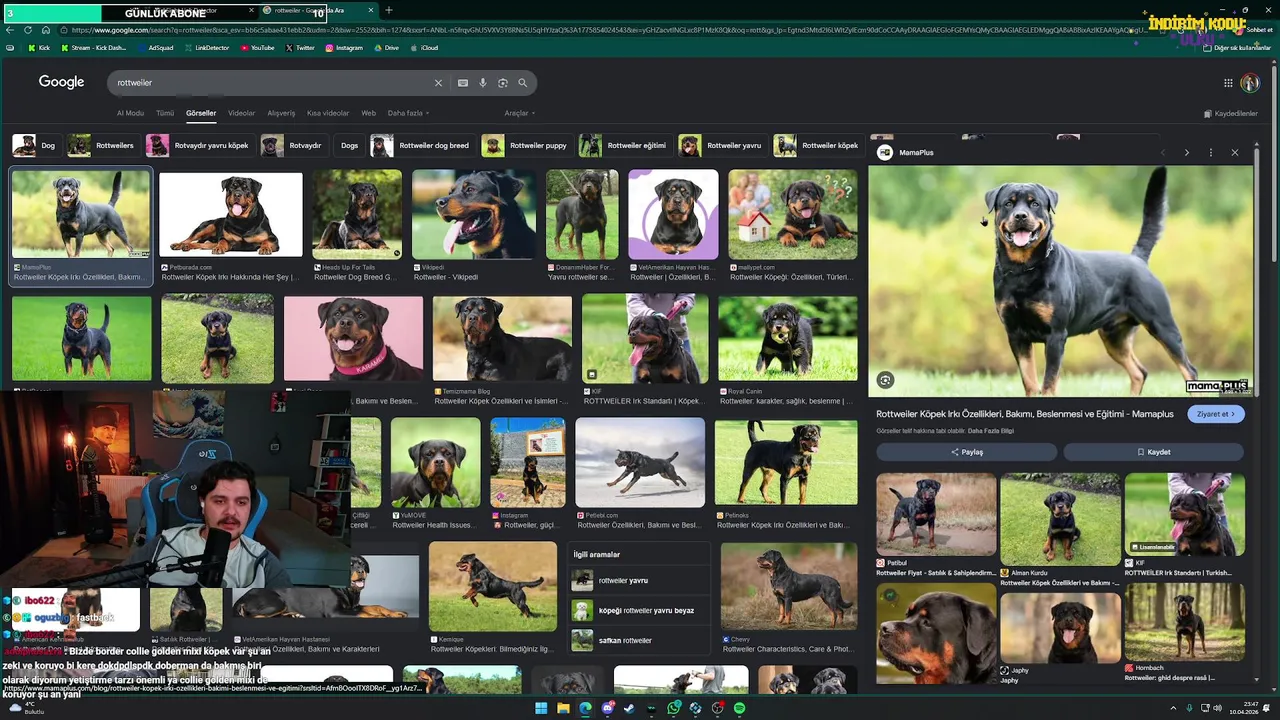Click the Kaydet save button
Viewport: 1280px width, 720px height.
tap(1154, 452)
